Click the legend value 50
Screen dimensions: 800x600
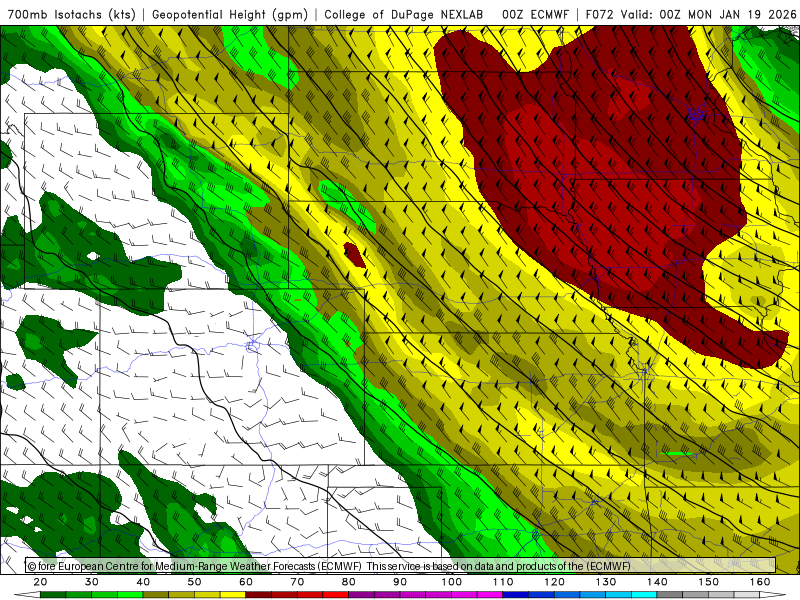pyautogui.click(x=194, y=582)
